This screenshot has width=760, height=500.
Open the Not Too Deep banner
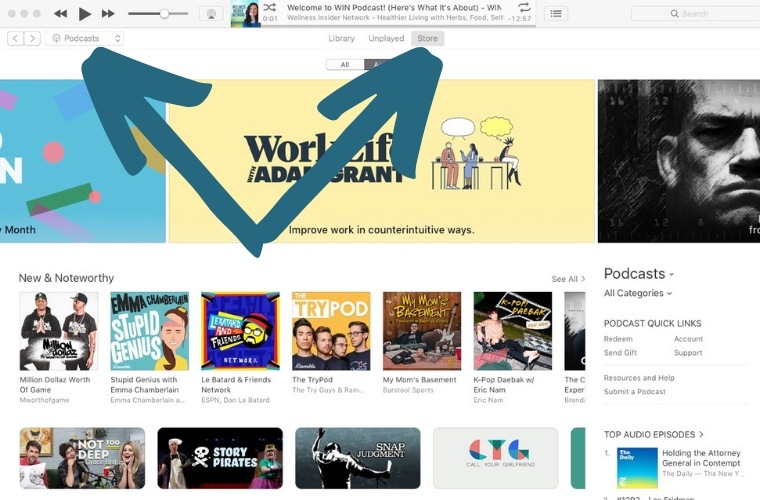pyautogui.click(x=82, y=458)
